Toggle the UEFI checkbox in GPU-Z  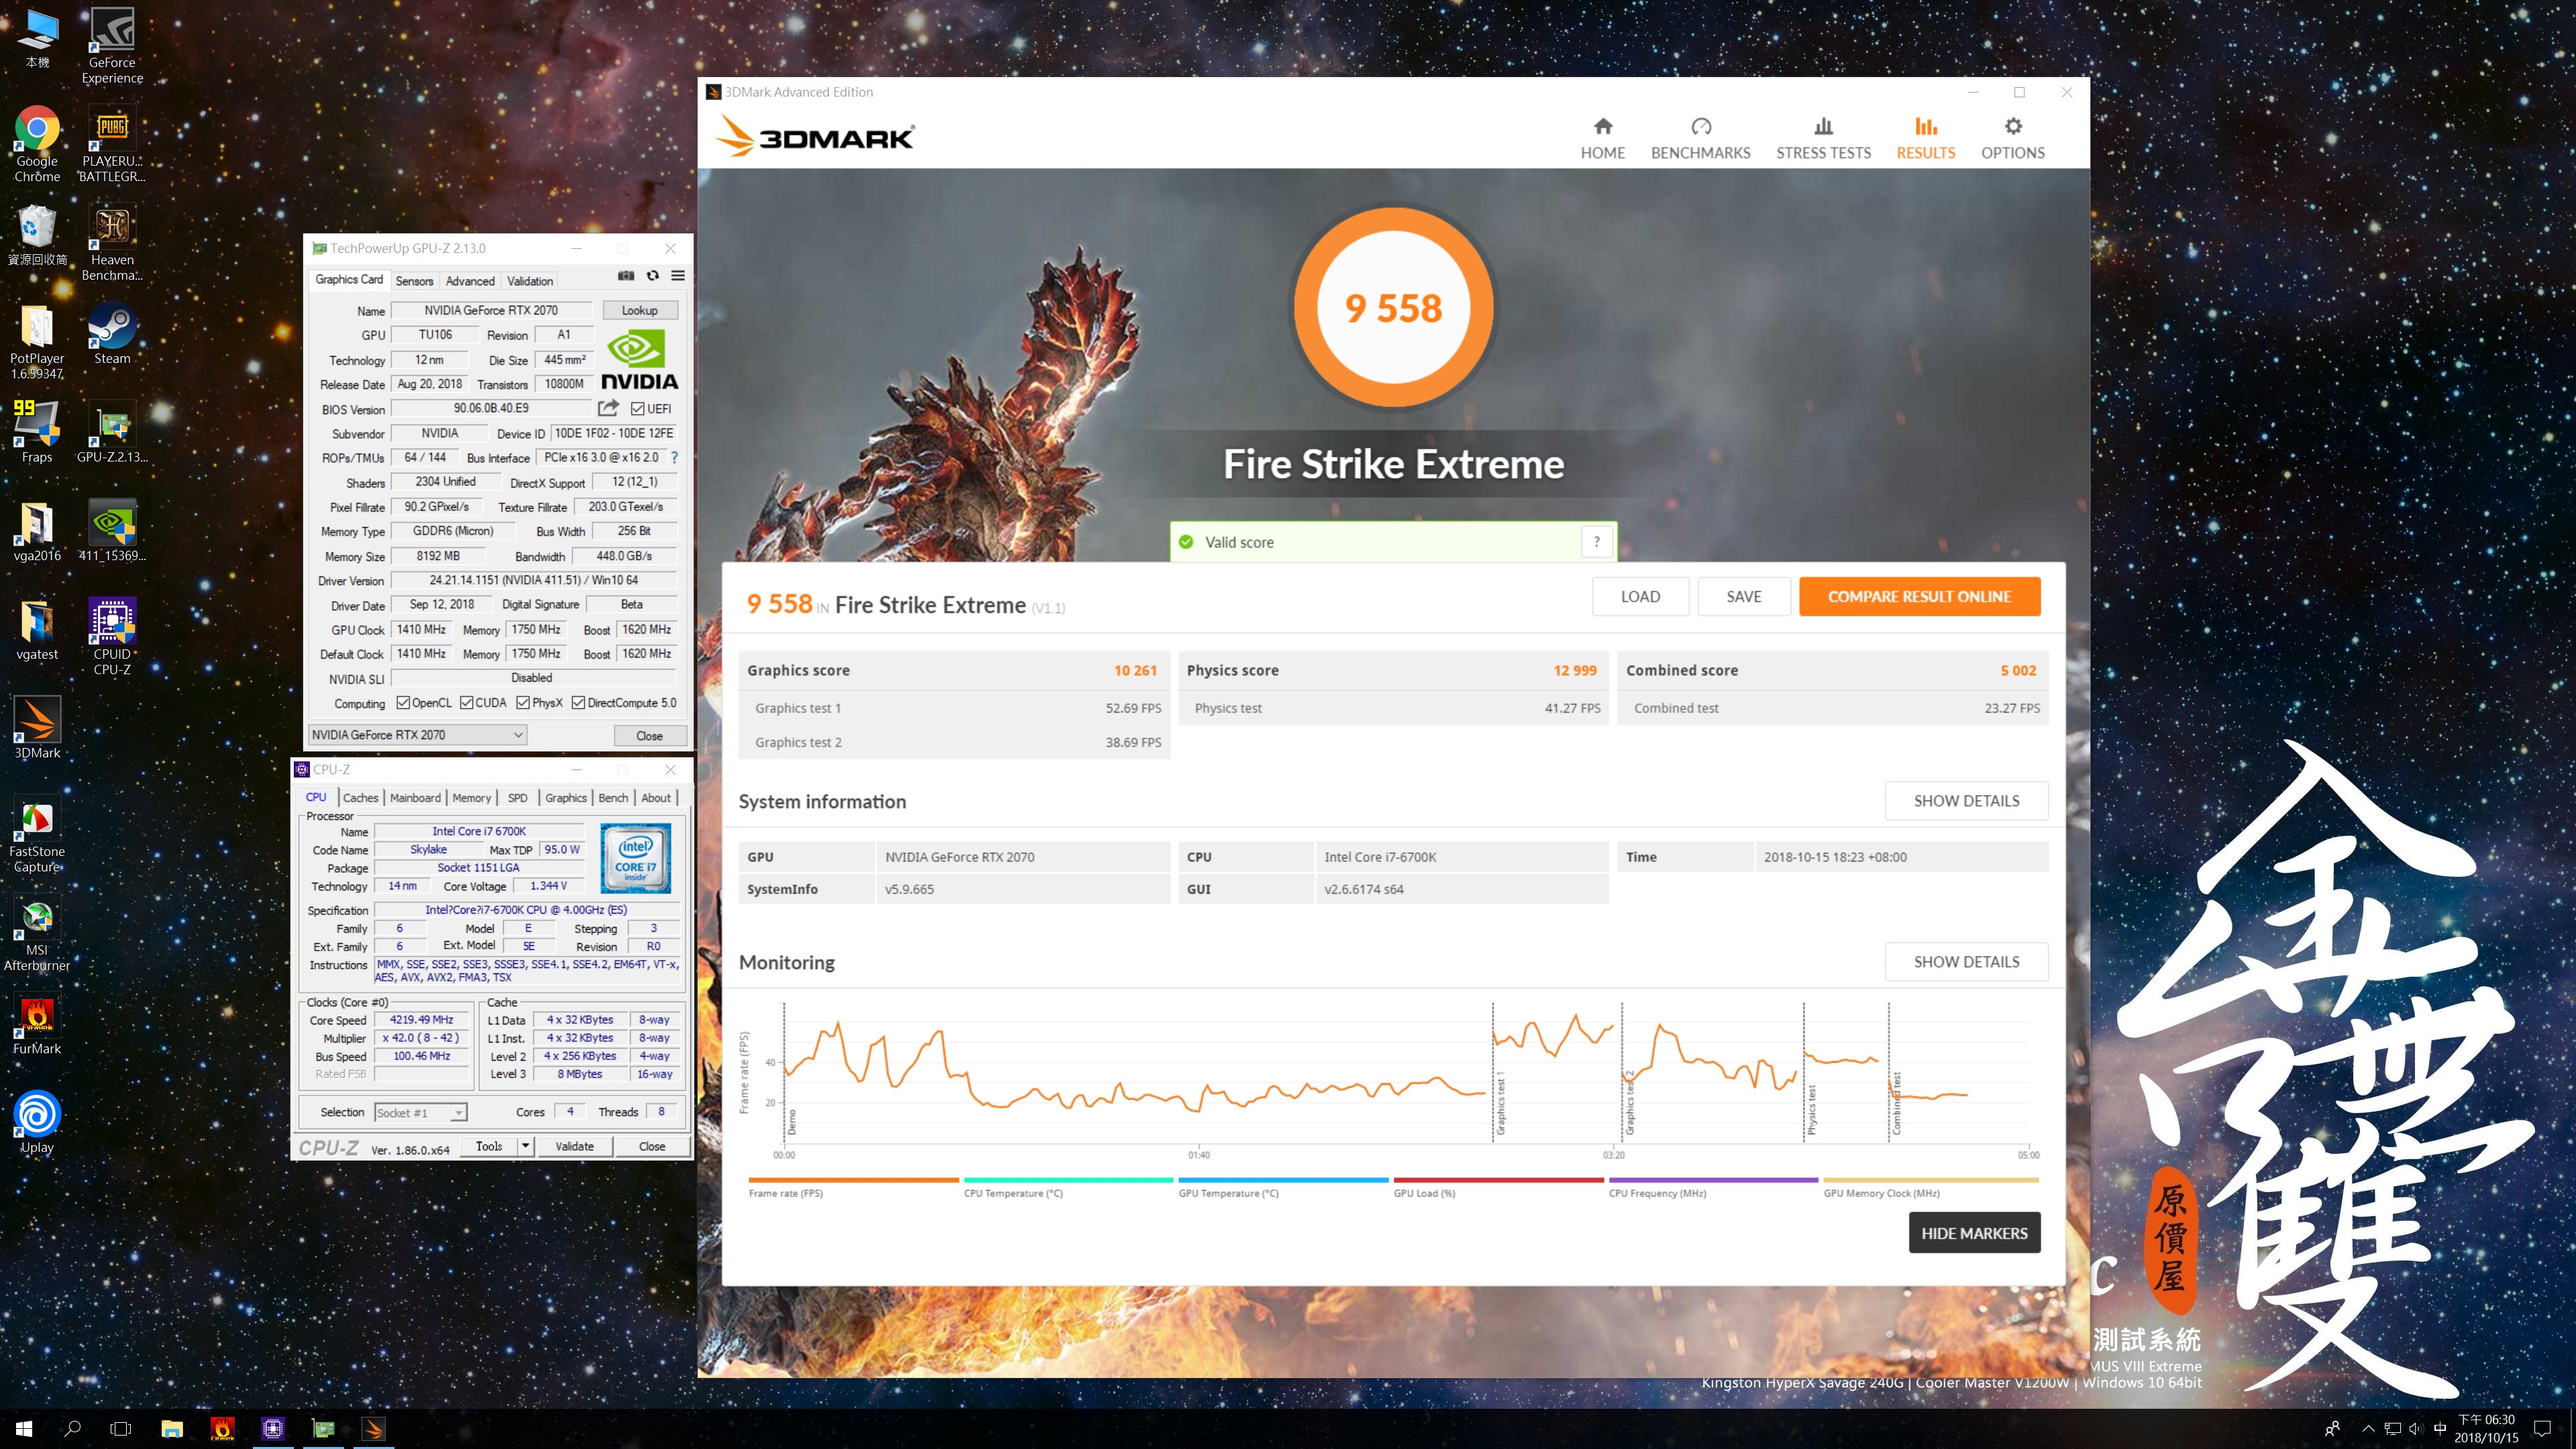pyautogui.click(x=637, y=408)
